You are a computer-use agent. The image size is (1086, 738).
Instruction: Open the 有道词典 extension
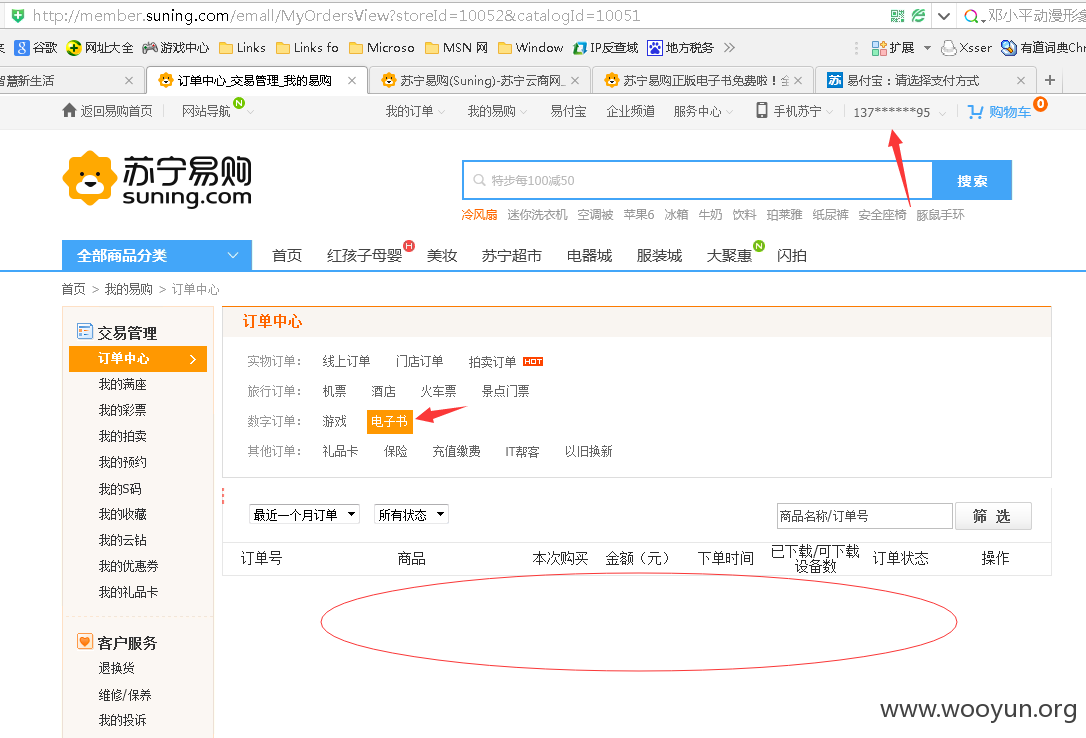[x=1043, y=48]
